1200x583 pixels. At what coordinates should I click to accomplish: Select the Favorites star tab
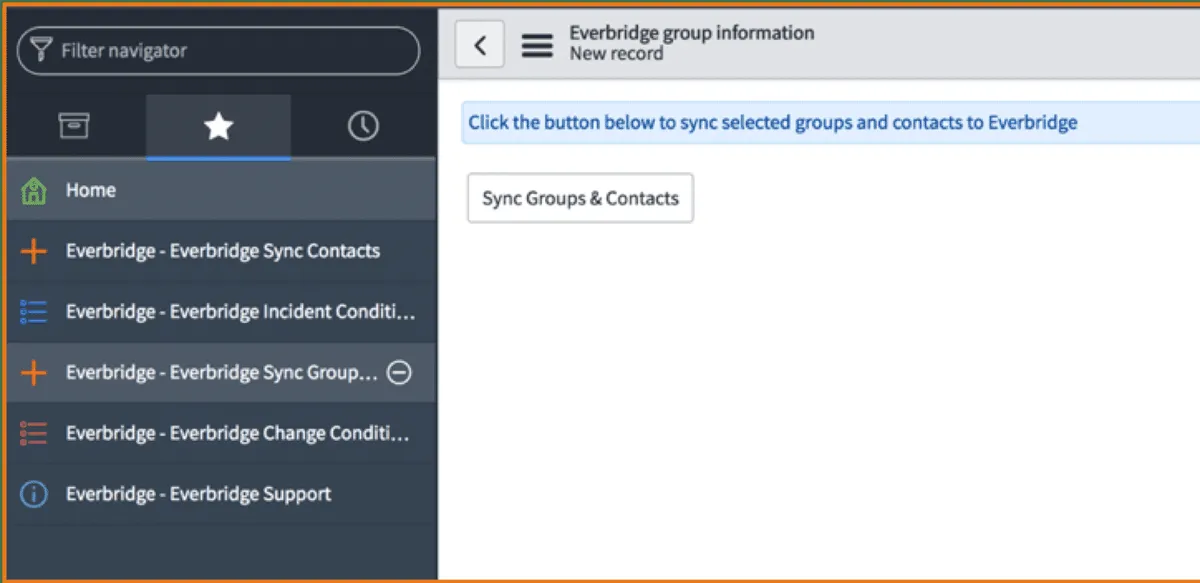[218, 126]
